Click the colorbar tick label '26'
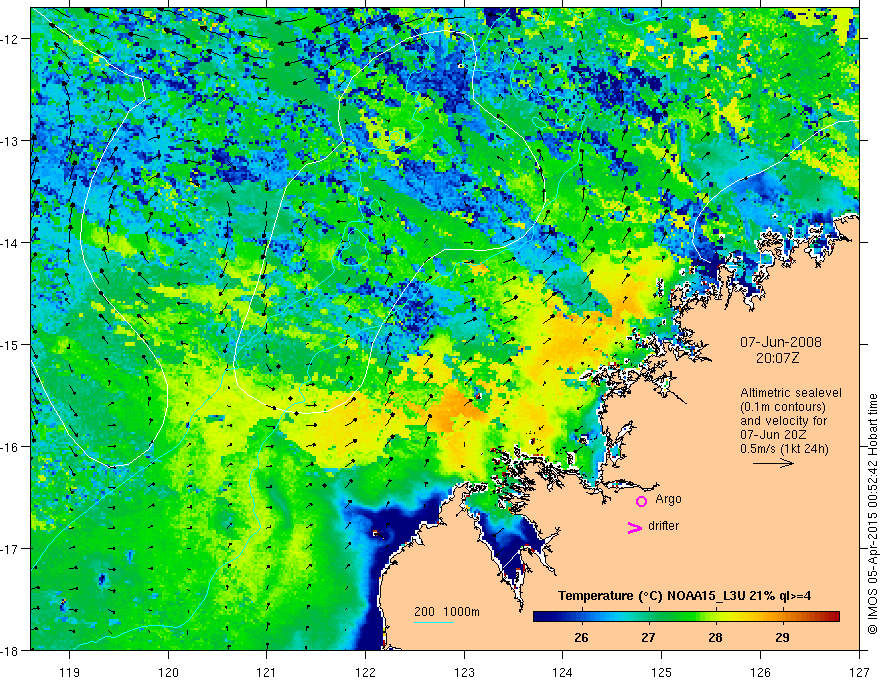Viewport: 880px width, 680px height. pos(581,637)
